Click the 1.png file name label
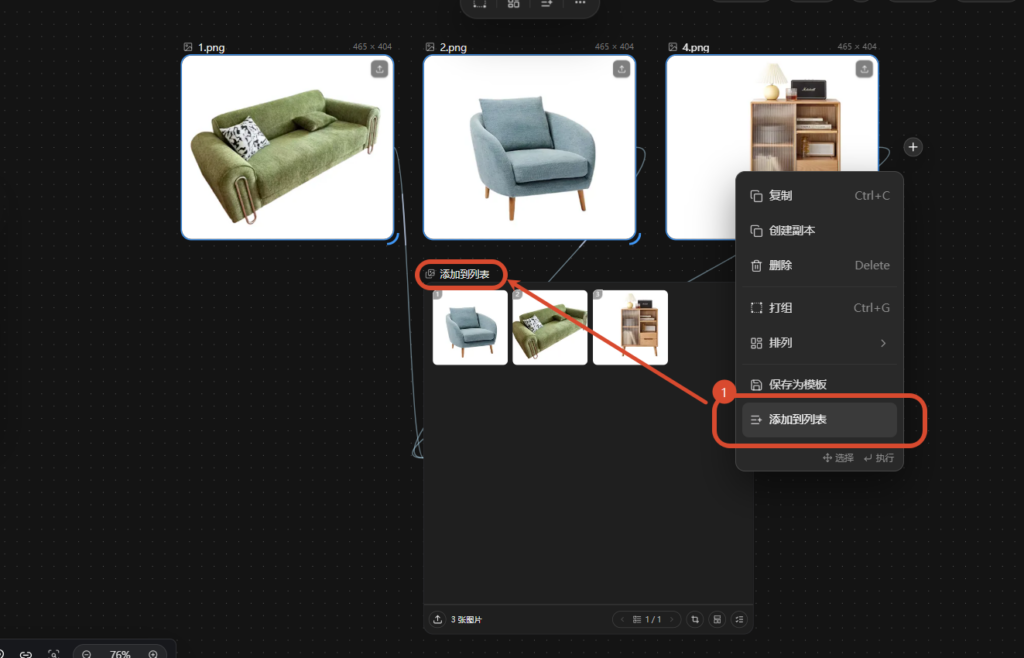Image resolution: width=1024 pixels, height=658 pixels. click(211, 48)
